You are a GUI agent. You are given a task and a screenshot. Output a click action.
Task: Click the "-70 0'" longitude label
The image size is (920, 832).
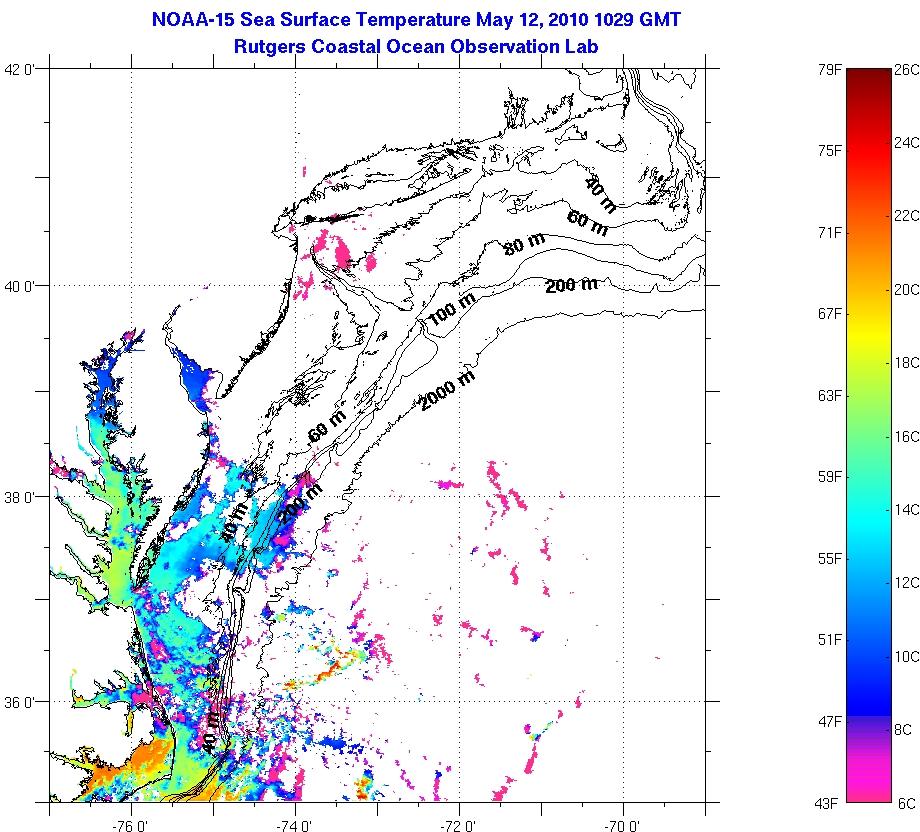(x=623, y=826)
